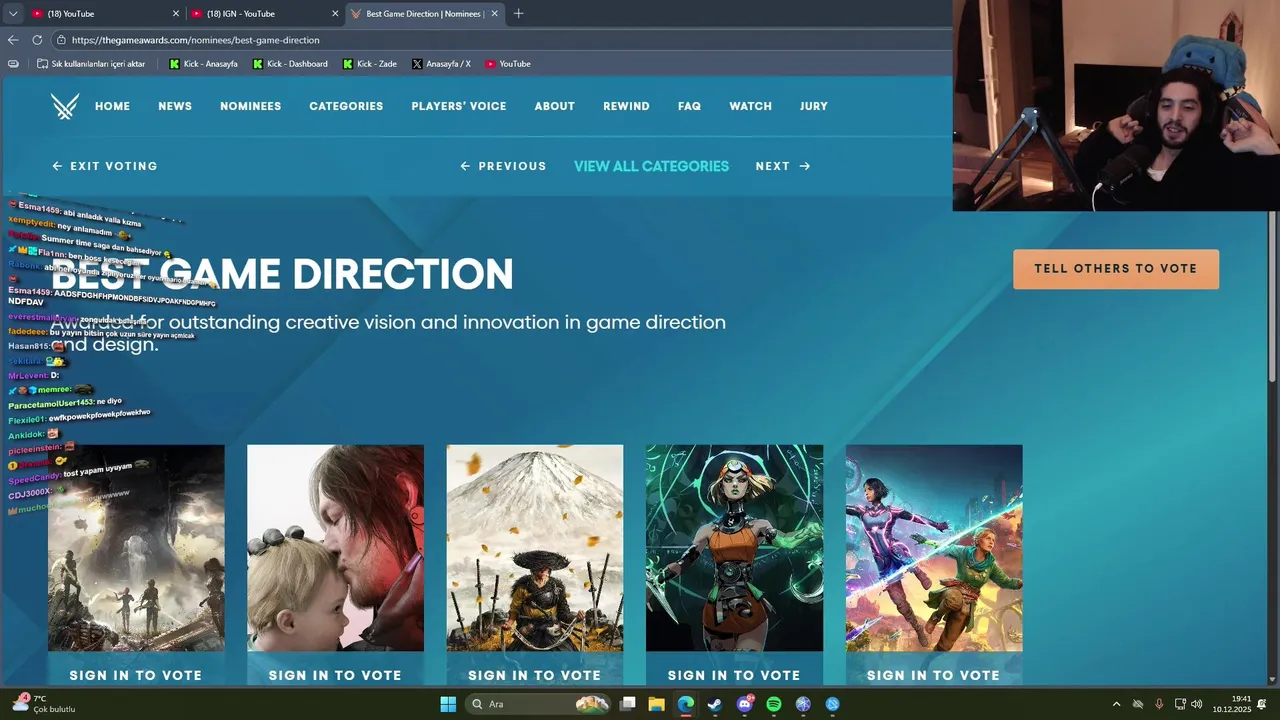Viewport: 1280px width, 720px height.
Task: Click SIGN IN TO VOTE under witch artwork
Action: (734, 675)
